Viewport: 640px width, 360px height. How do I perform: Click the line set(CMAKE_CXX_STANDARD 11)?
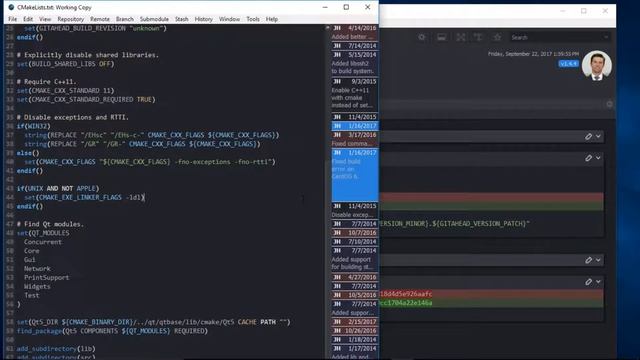pos(66,91)
